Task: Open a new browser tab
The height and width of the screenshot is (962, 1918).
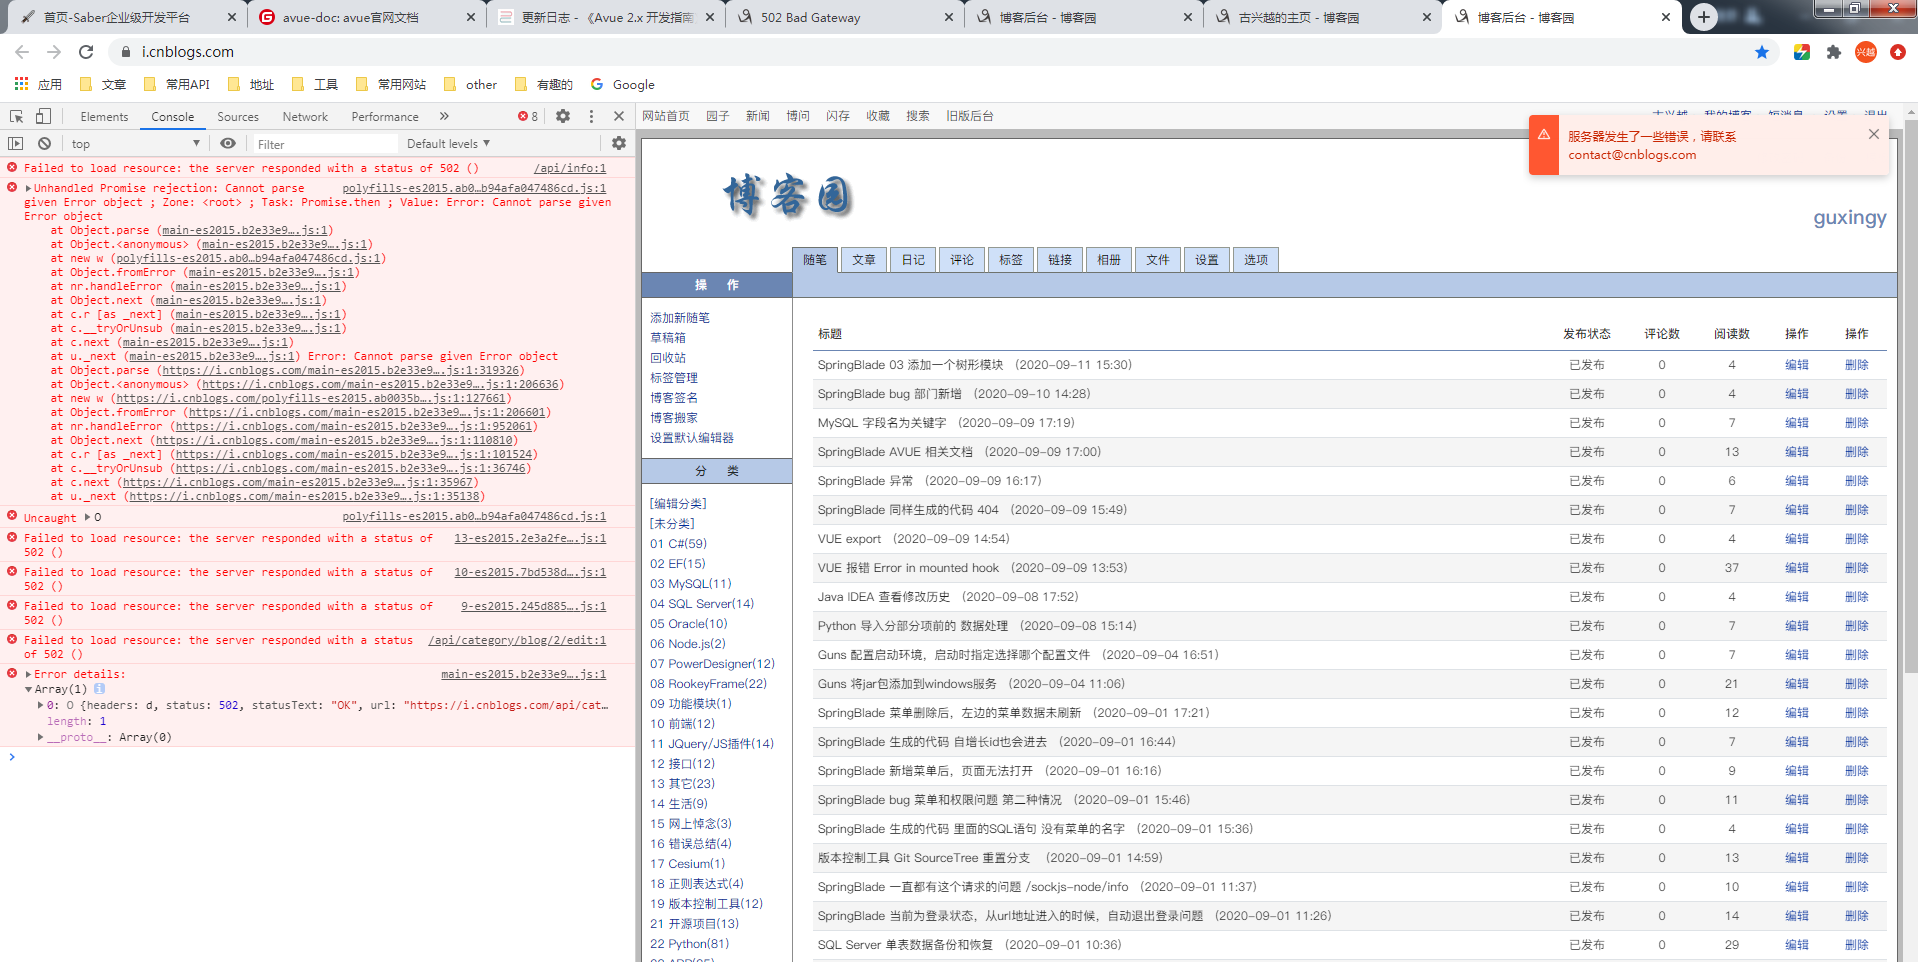Action: (1704, 16)
